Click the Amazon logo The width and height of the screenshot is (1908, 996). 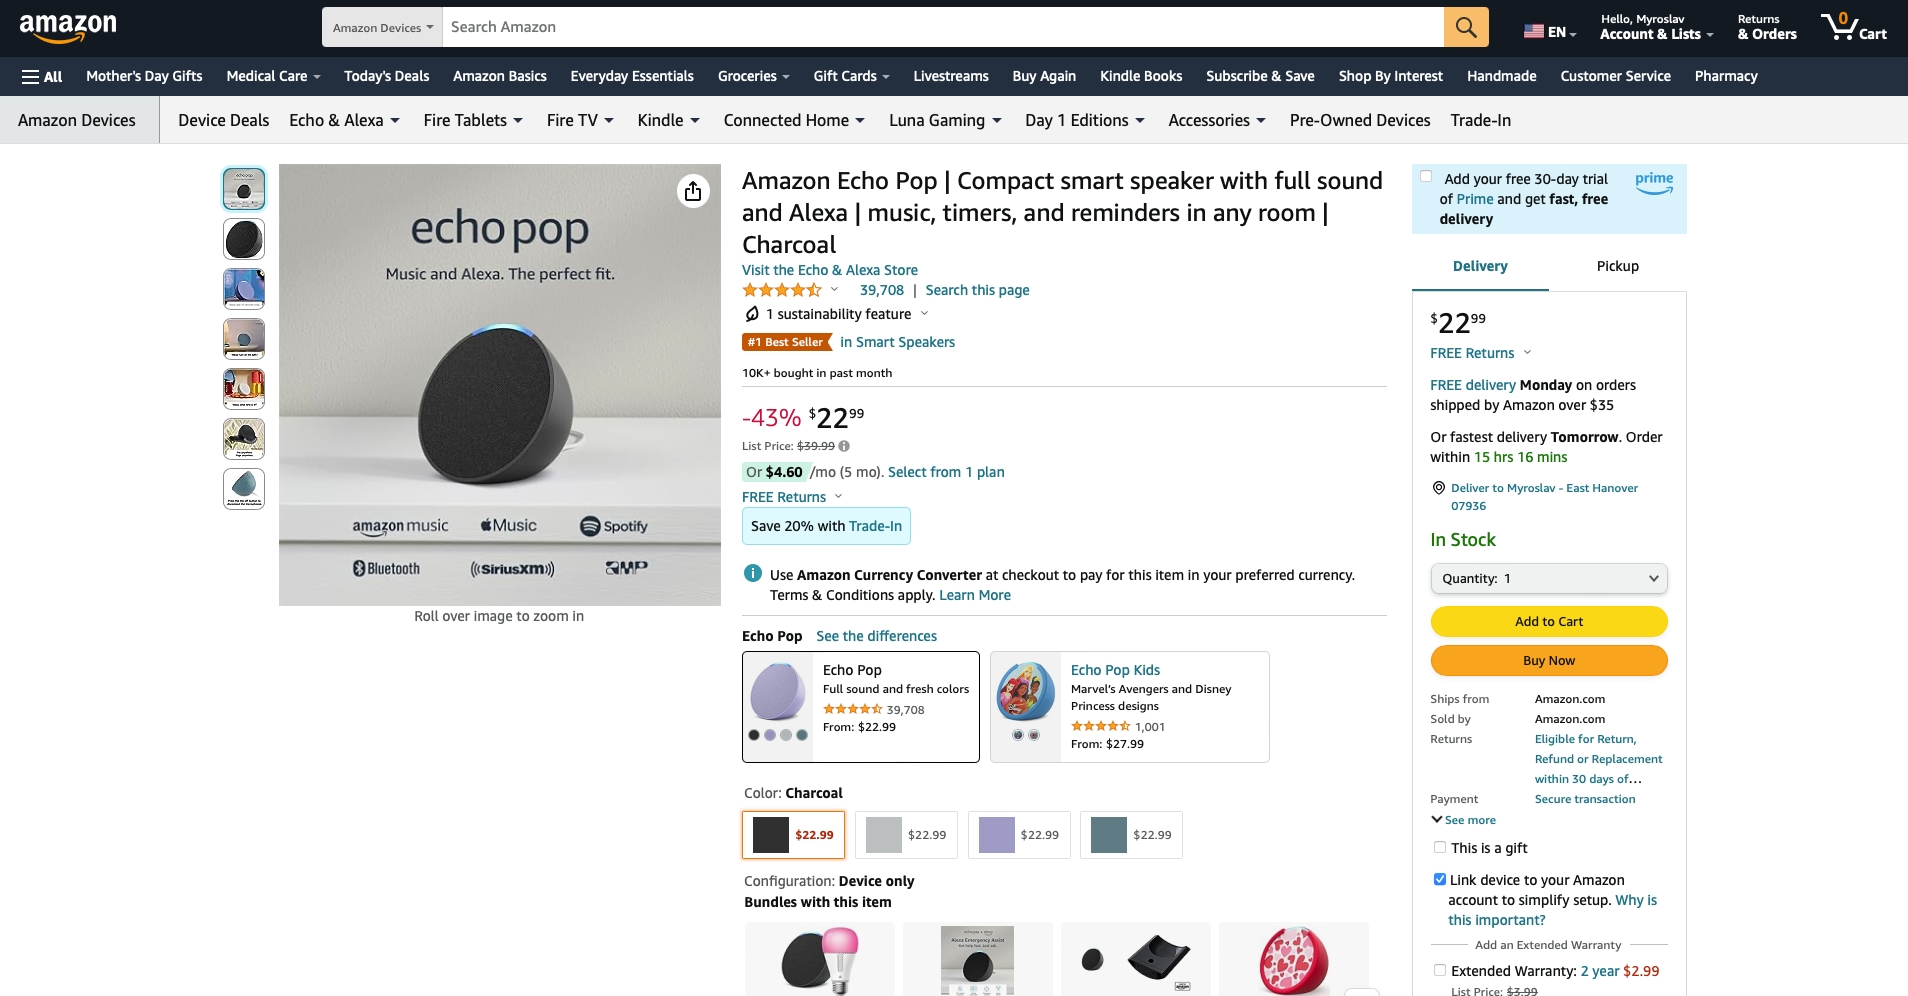click(68, 27)
